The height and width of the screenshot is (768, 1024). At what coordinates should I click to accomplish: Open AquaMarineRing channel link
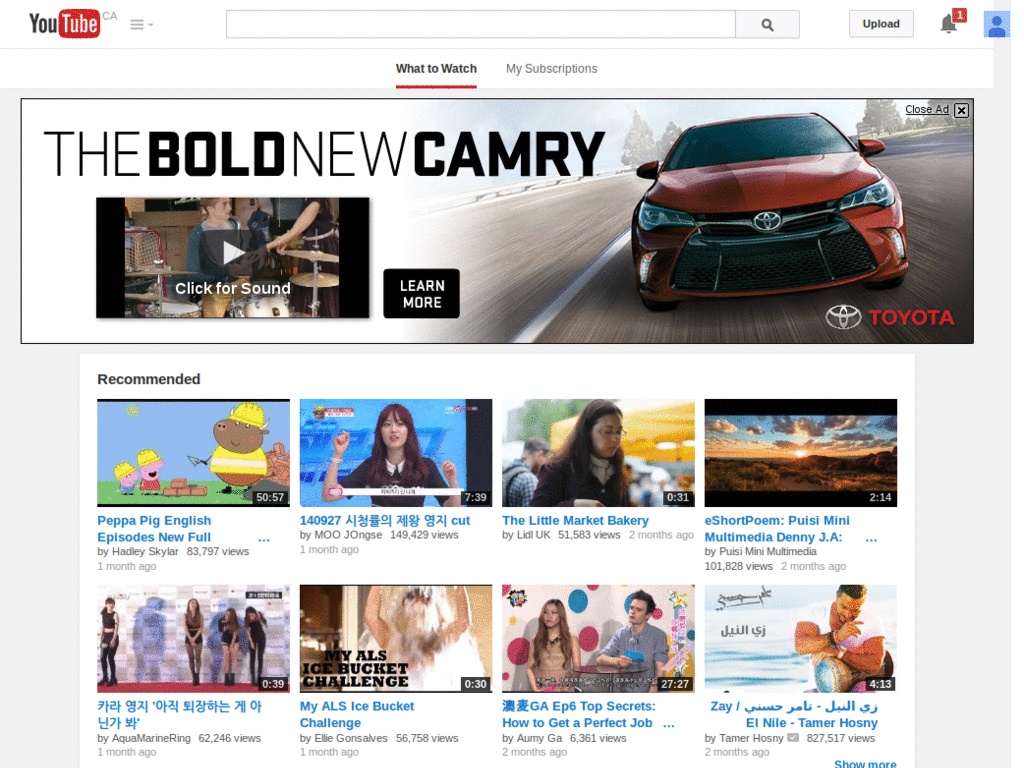[152, 738]
